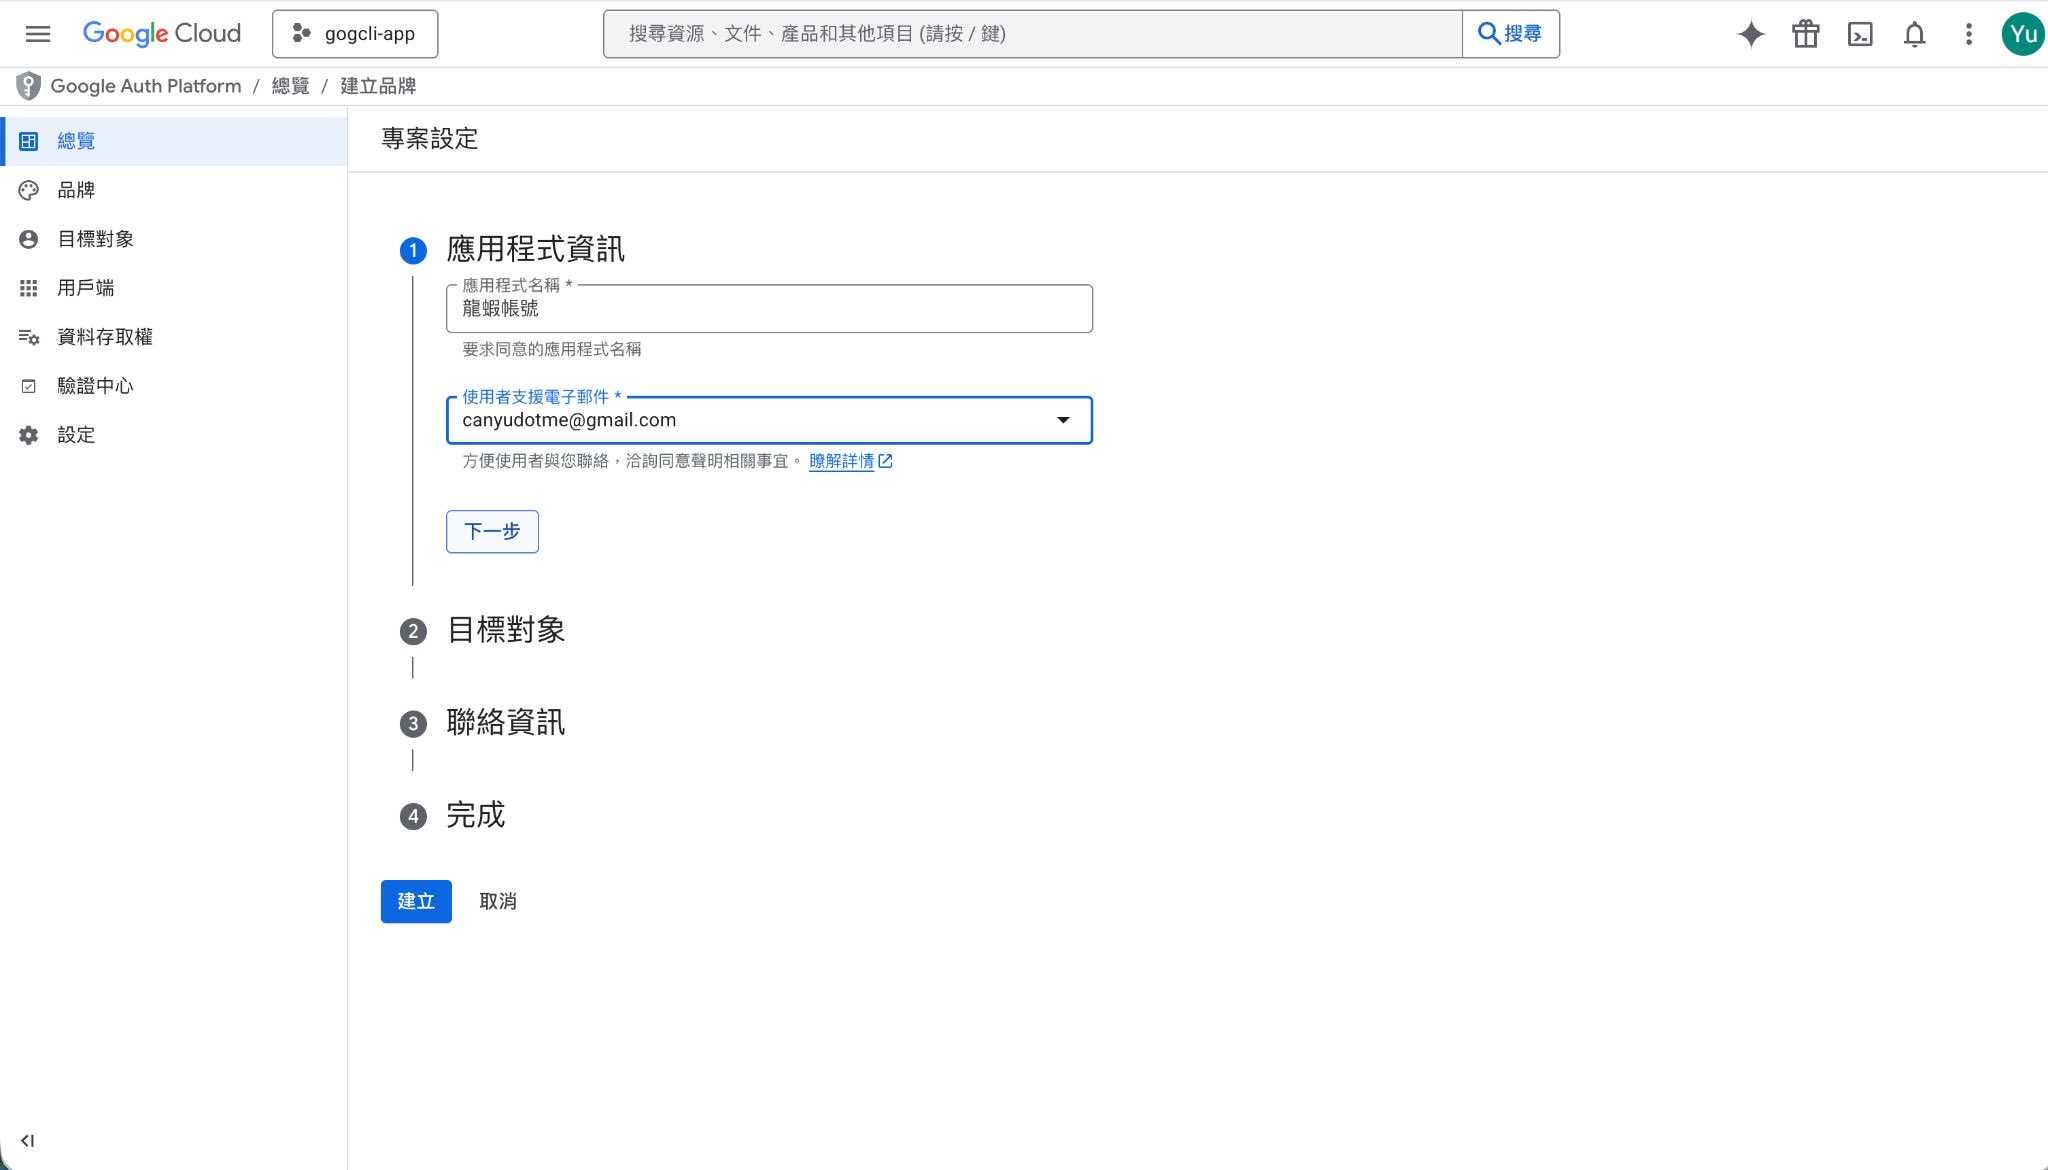Viewport: 2048px width, 1170px height.
Task: Collapse the left sidebar panel
Action: click(x=27, y=1141)
